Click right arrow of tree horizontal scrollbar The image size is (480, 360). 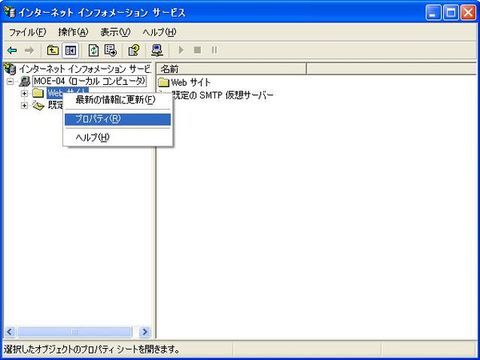[145, 332]
